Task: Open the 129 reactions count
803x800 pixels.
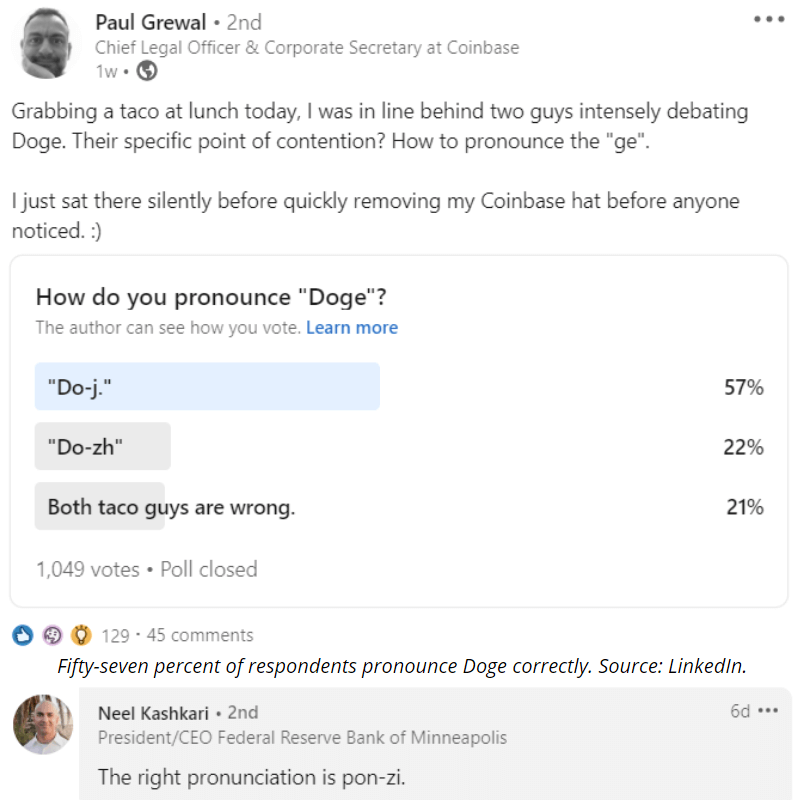Action: pos(115,635)
